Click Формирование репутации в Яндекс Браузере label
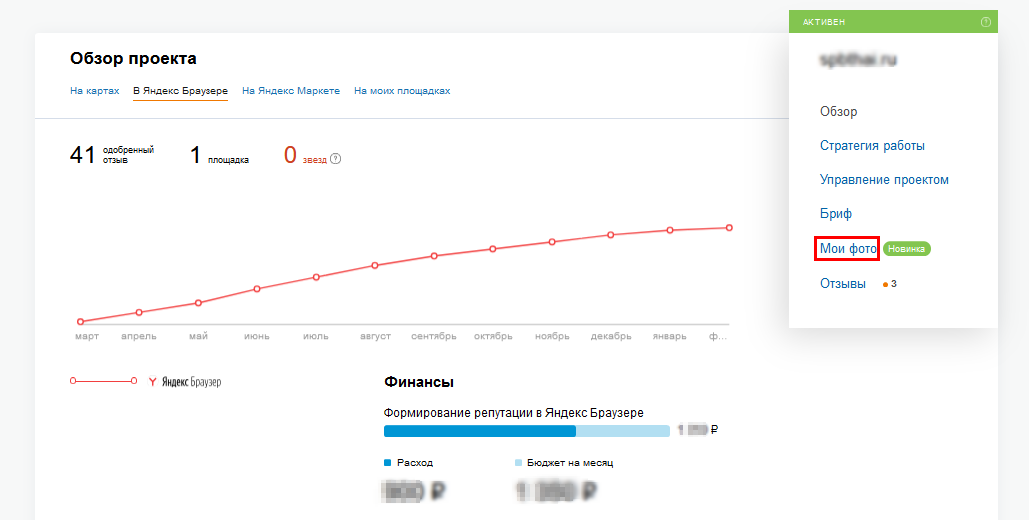This screenshot has width=1029, height=520. click(514, 413)
